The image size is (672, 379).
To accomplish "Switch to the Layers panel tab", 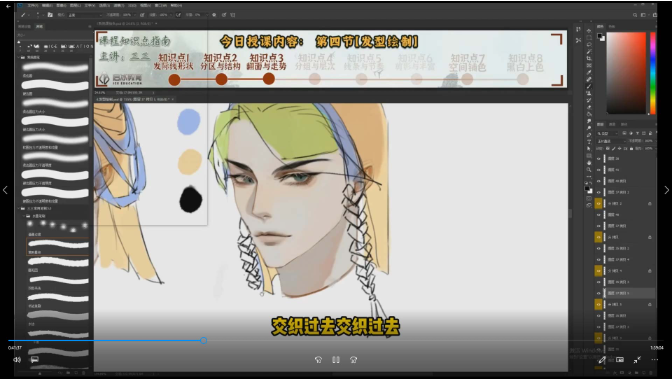I will click(x=600, y=124).
